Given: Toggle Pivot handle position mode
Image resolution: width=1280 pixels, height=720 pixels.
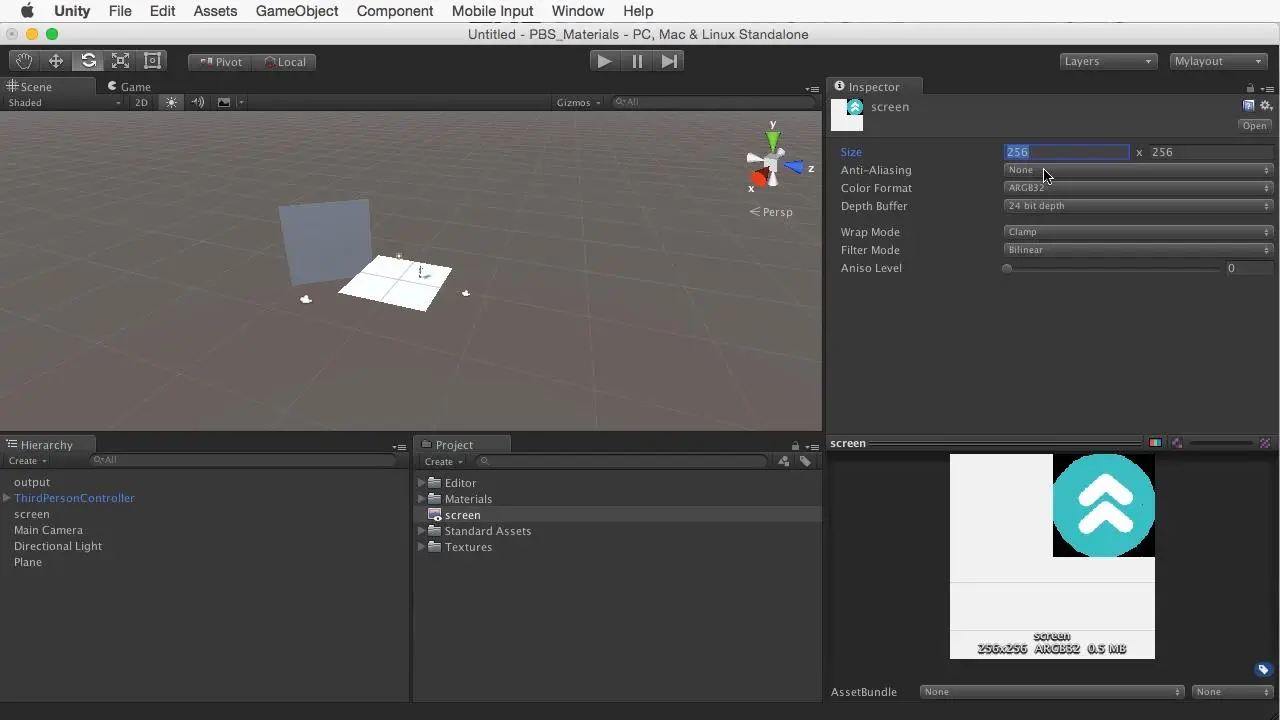Looking at the screenshot, I should point(220,62).
